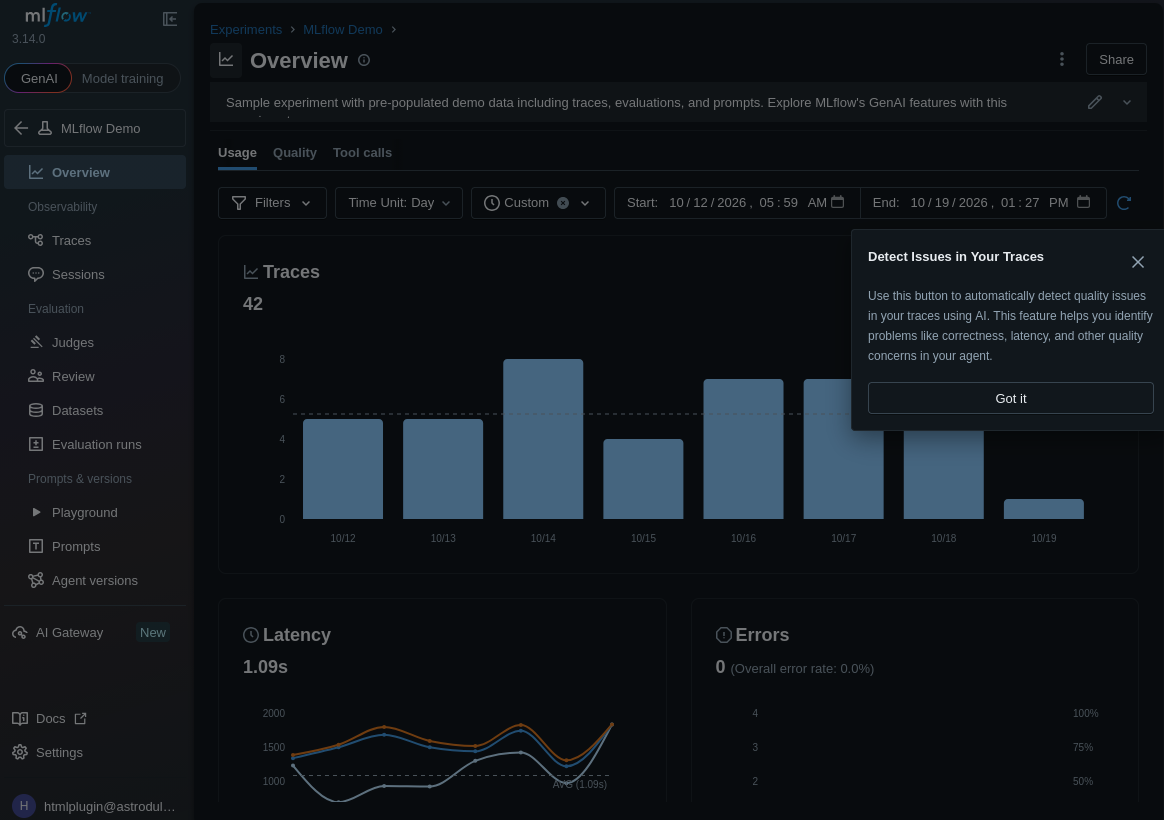Go back using the arrow beside MLflow Demo

click(x=21, y=128)
